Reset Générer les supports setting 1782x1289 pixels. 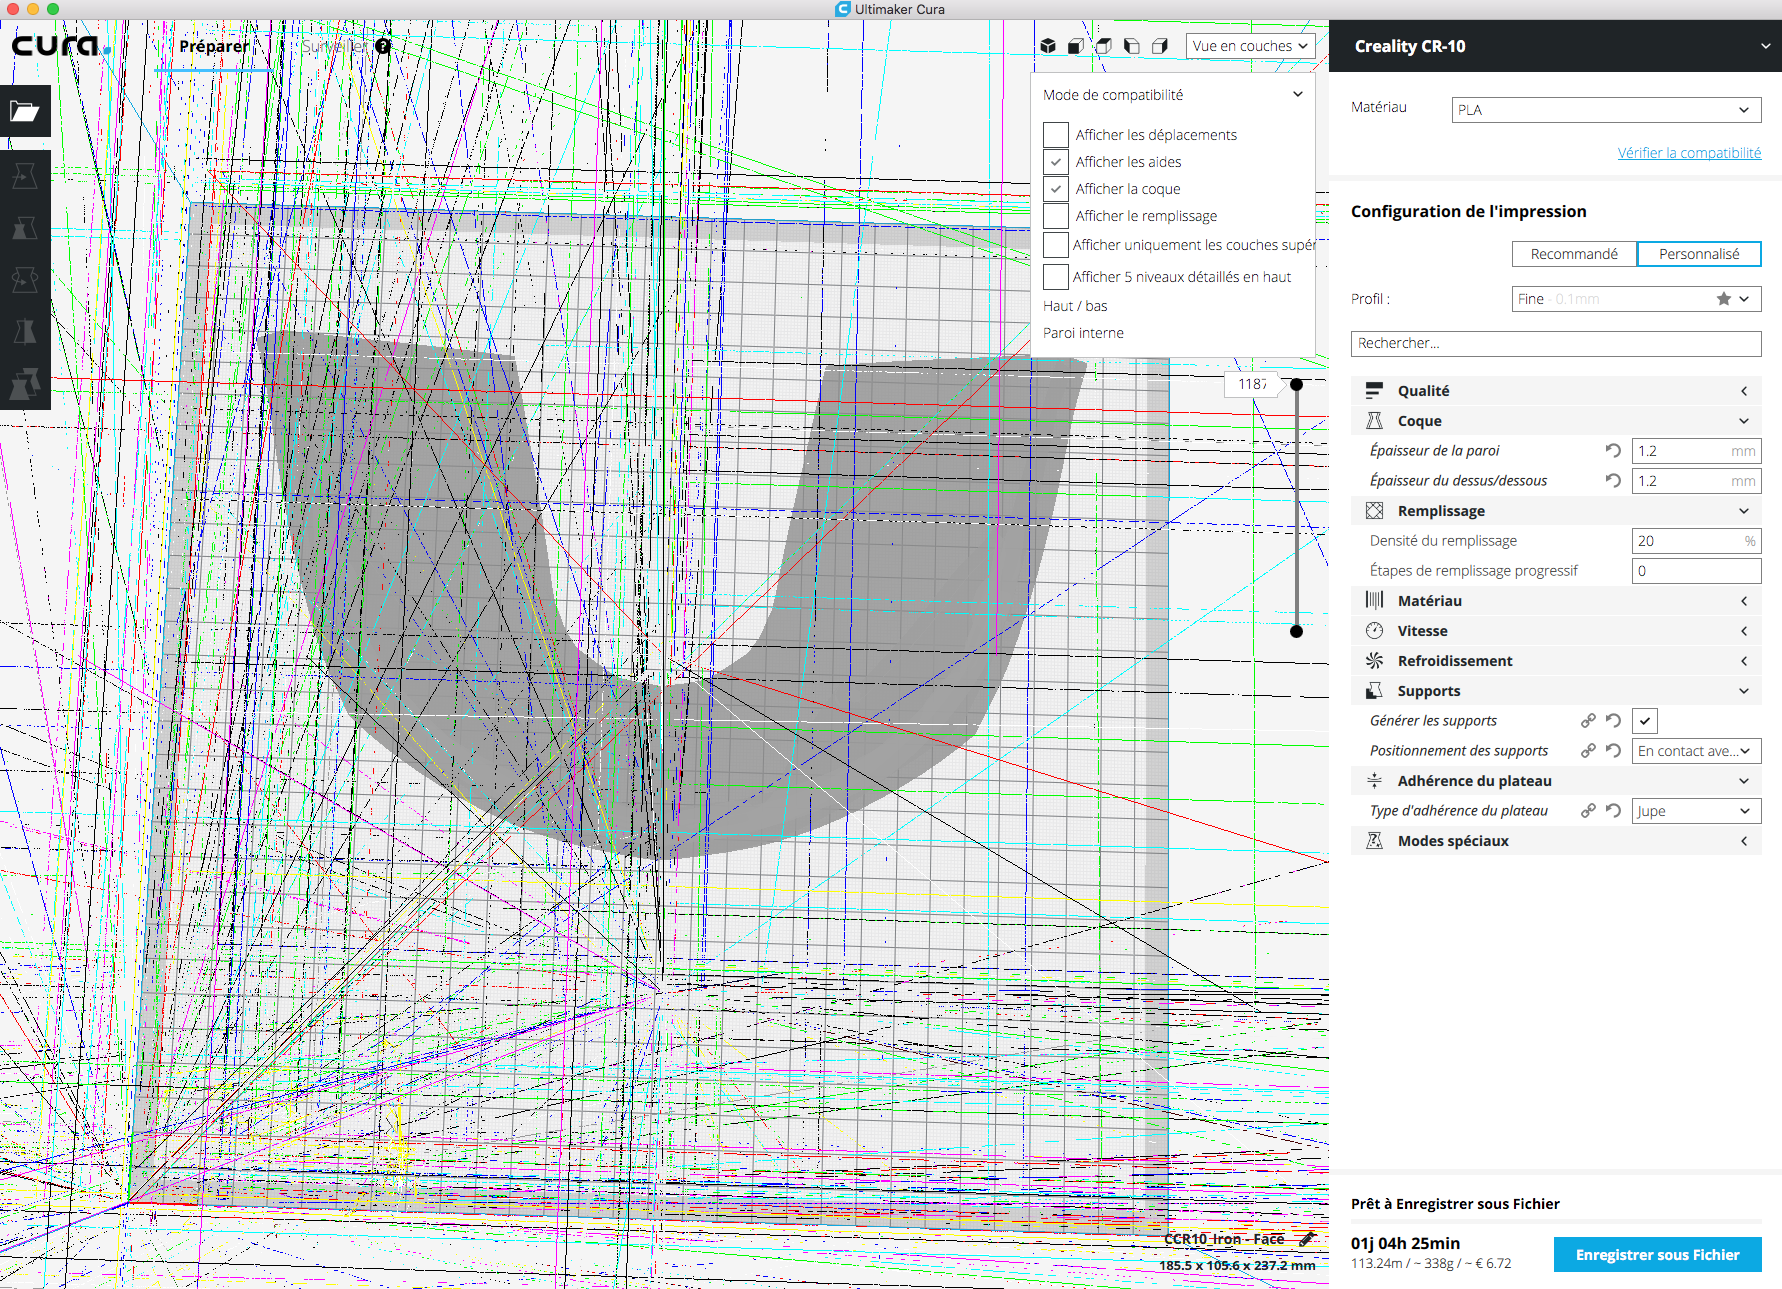tap(1613, 721)
